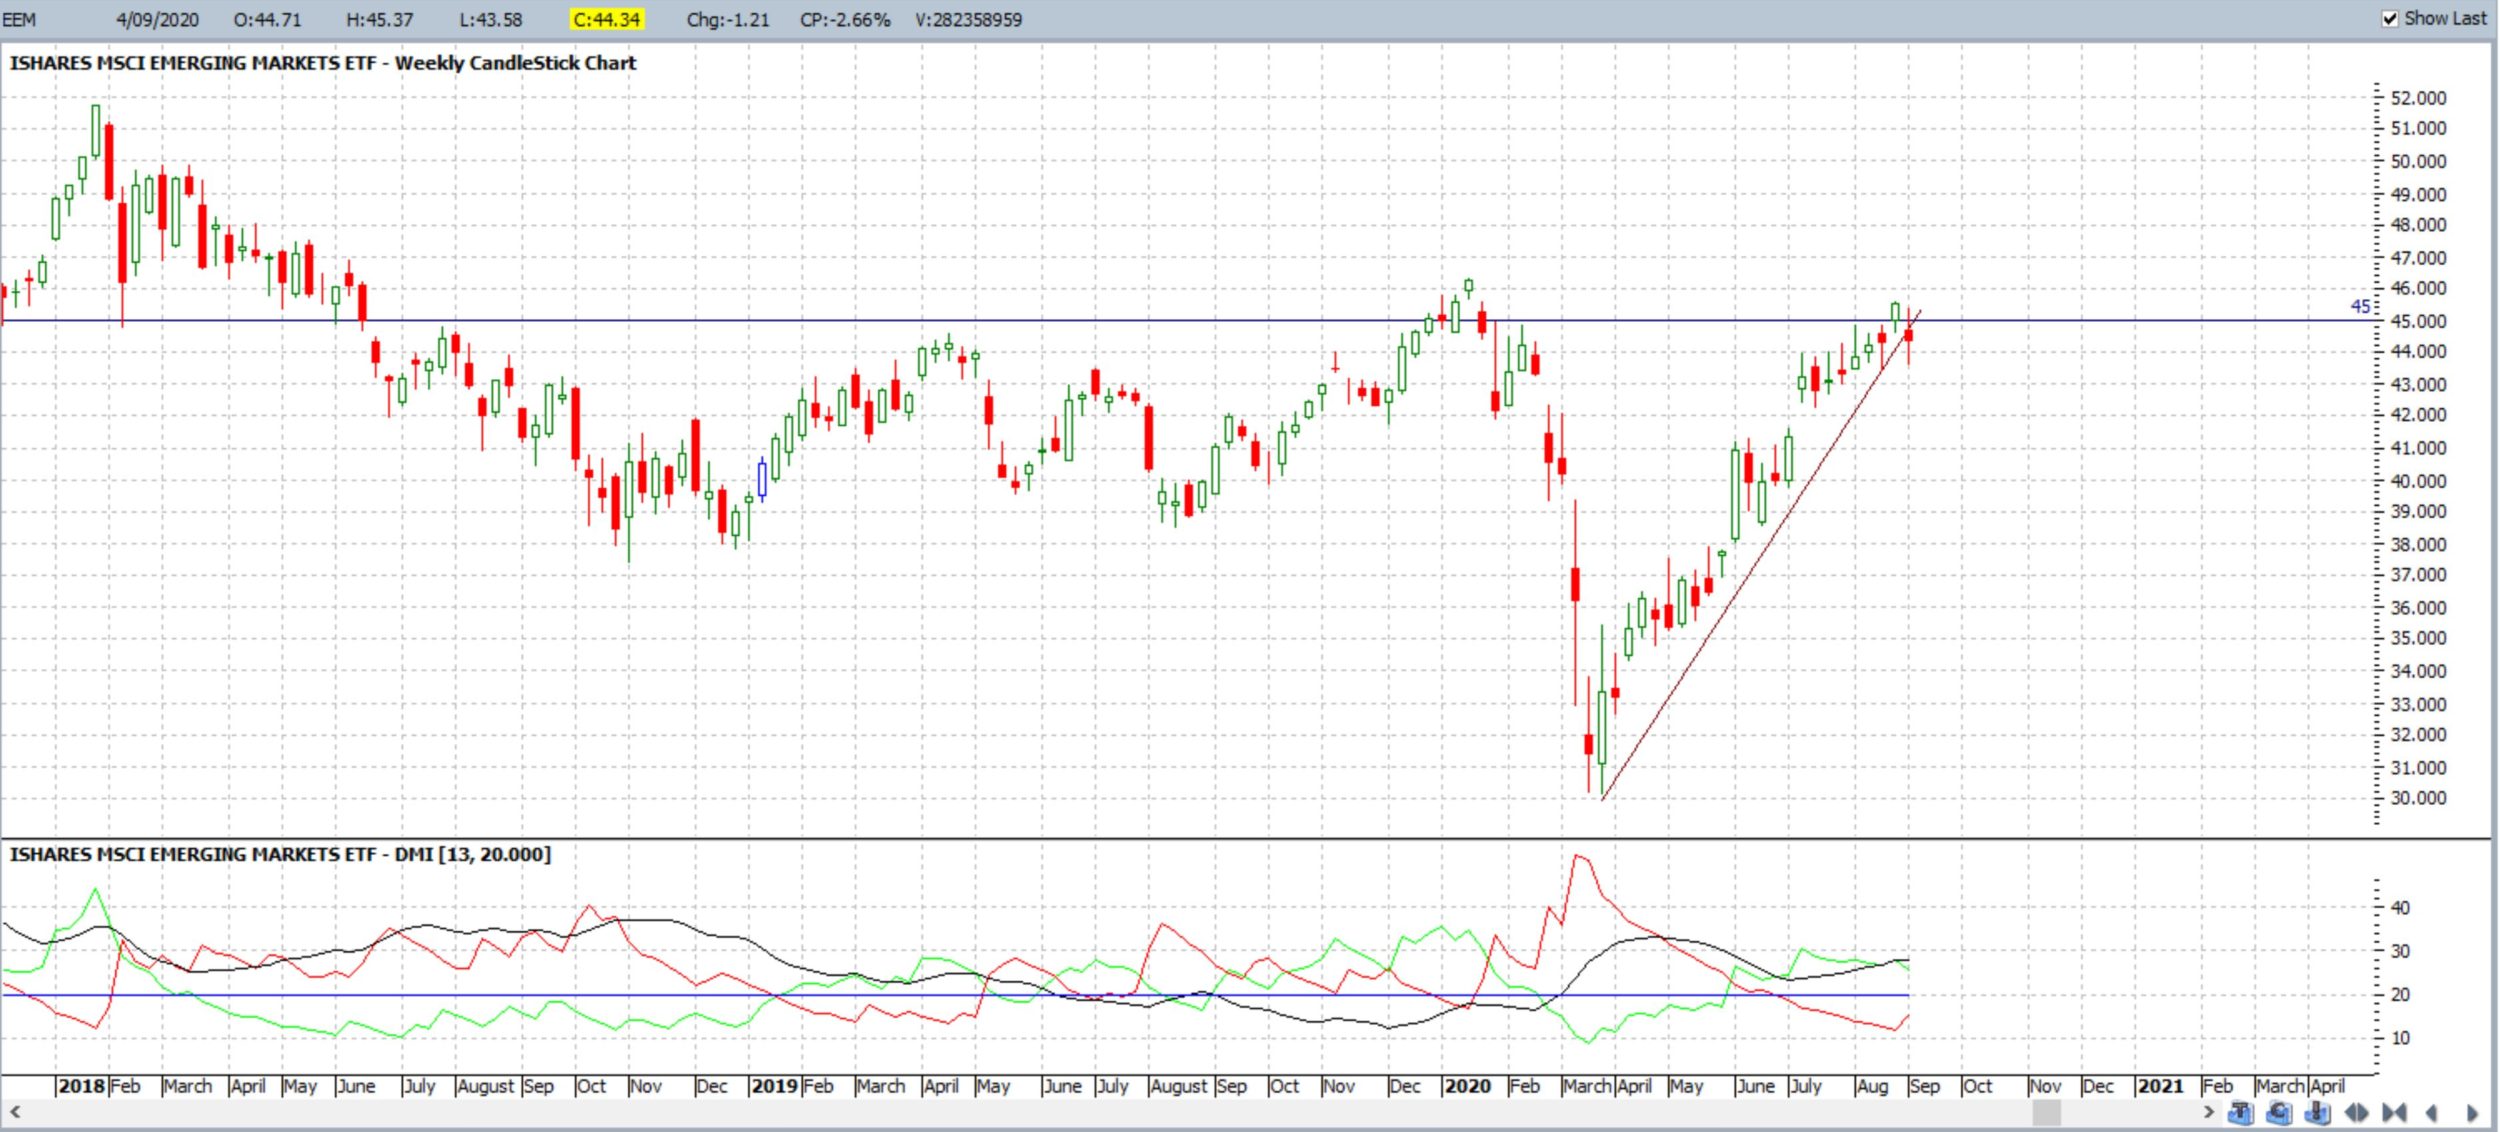Click the date 4/09/2020 in header

pyautogui.click(x=157, y=19)
